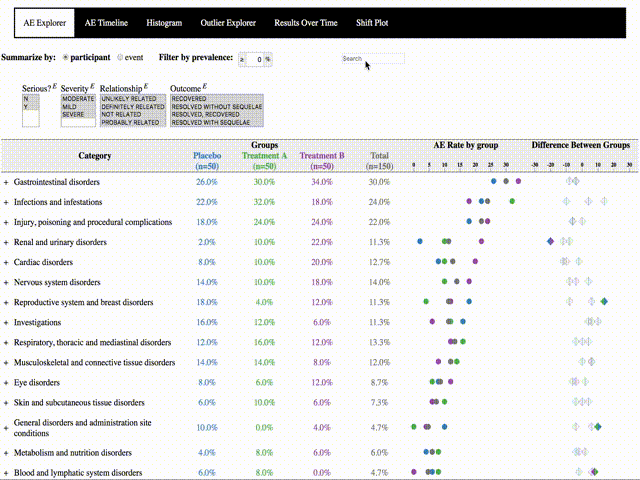This screenshot has width=640, height=480.
Task: Select MILD in Severity filter
Action: click(78, 107)
